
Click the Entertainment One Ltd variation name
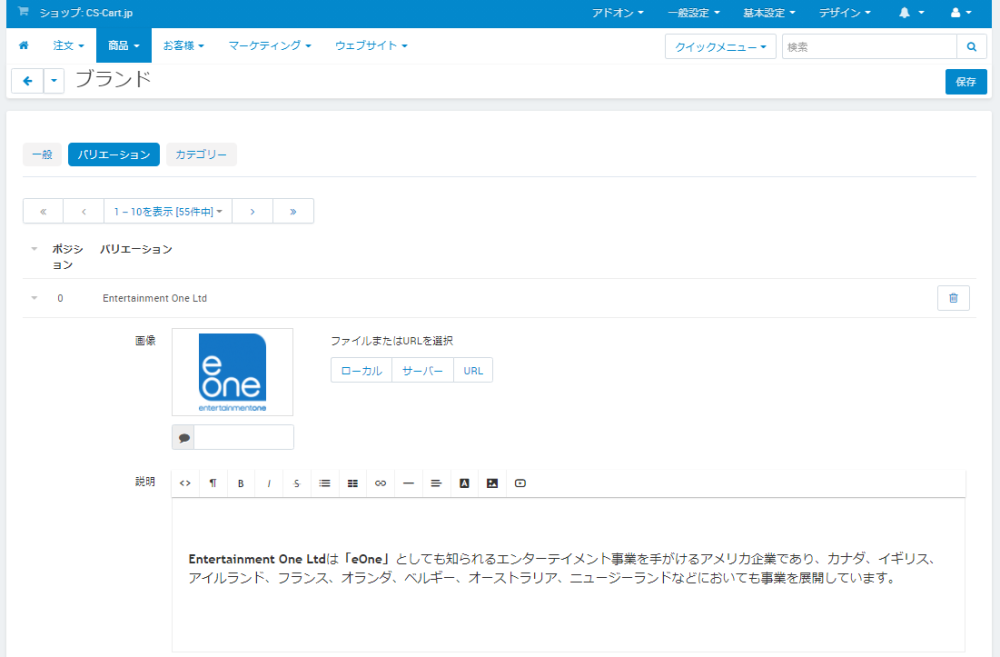[154, 298]
